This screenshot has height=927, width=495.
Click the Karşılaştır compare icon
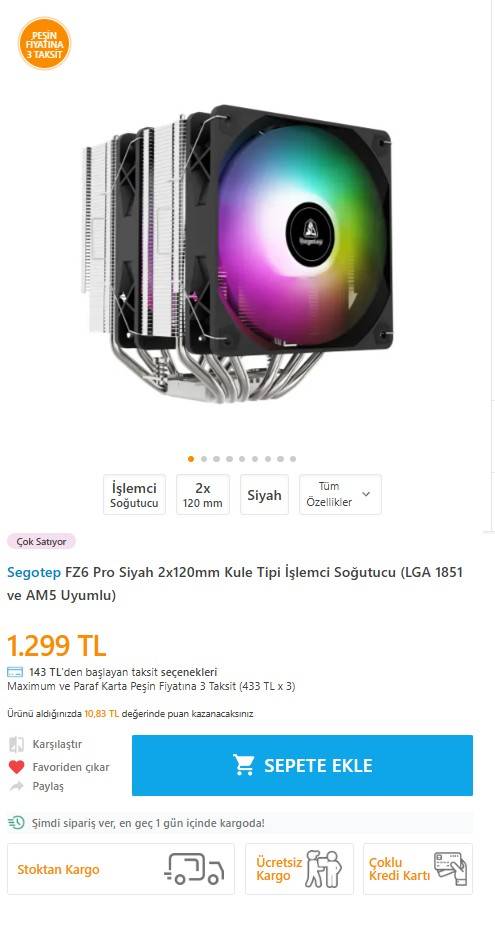17,744
